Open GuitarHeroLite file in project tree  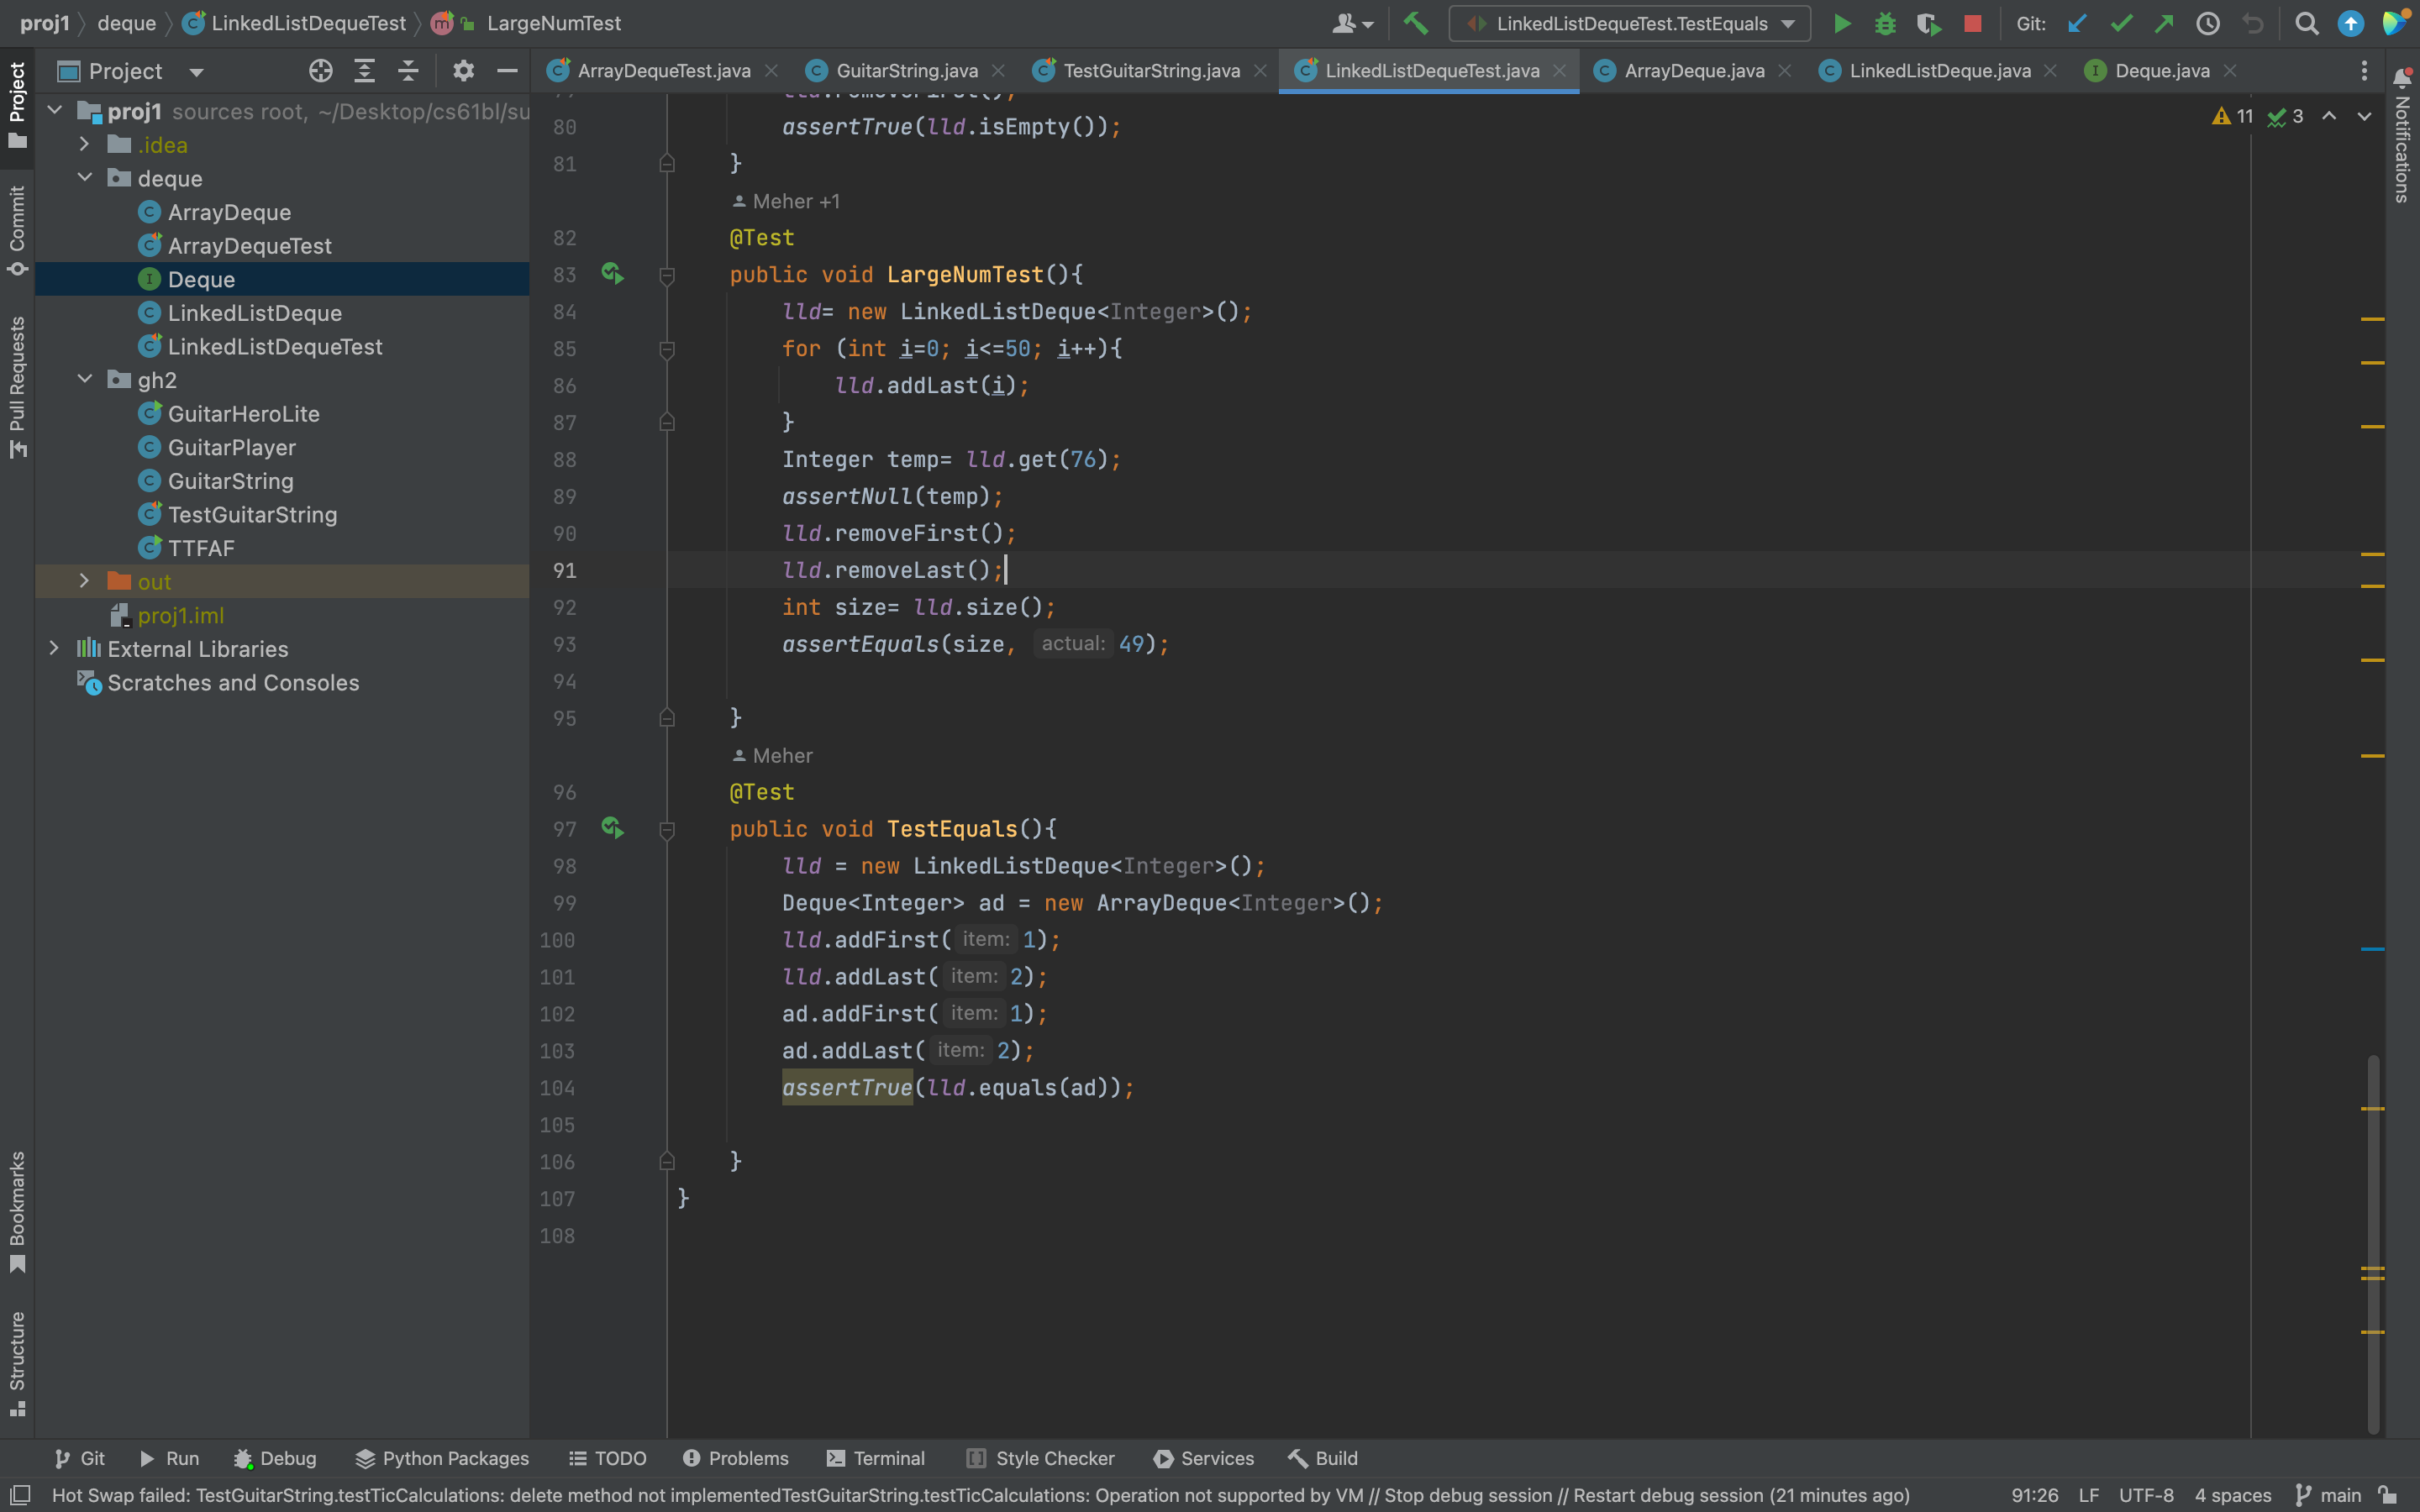click(x=243, y=414)
